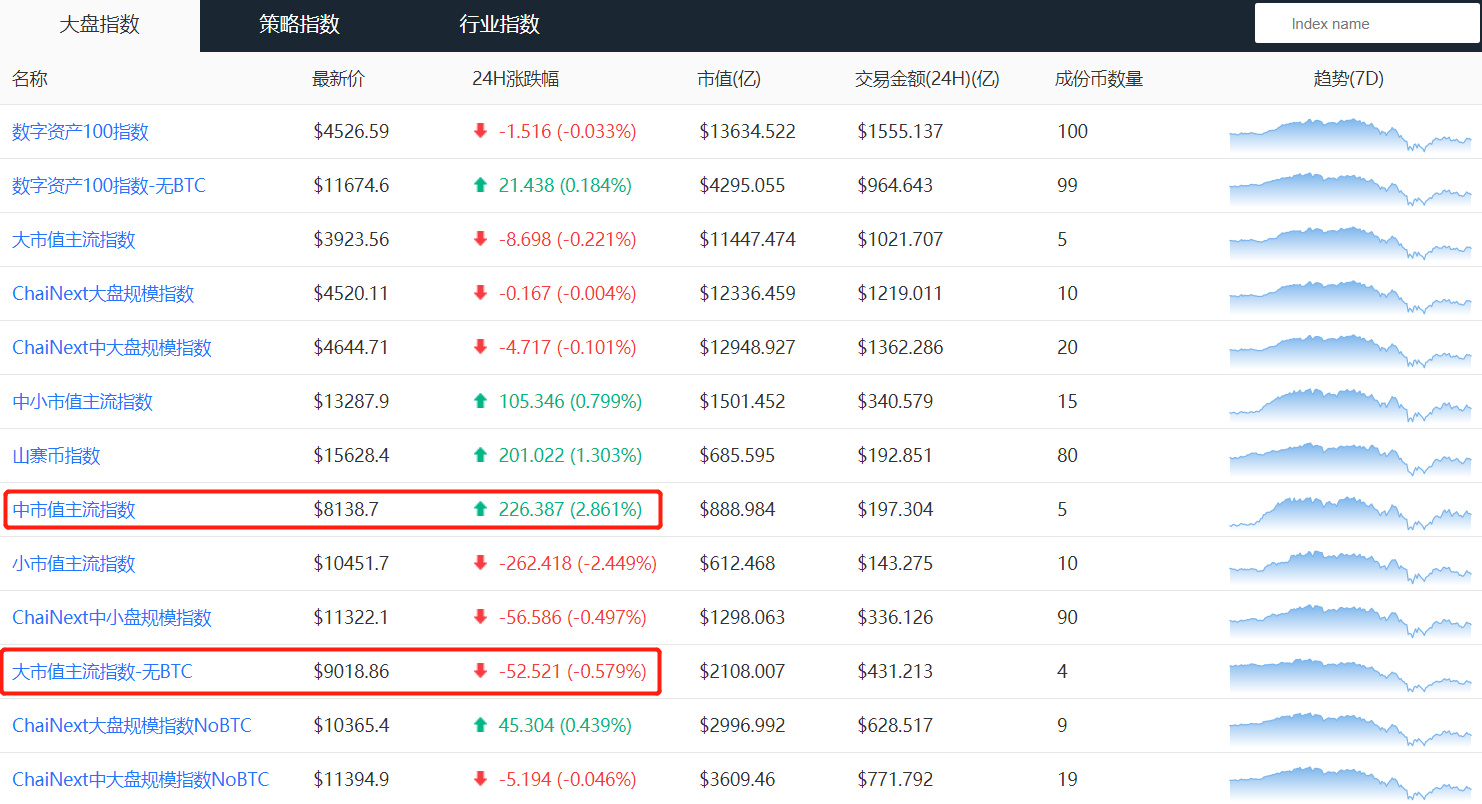Click the 7D trend chart for 小市值主流指数
Viewport: 1482px width, 804px height.
click(1350, 566)
